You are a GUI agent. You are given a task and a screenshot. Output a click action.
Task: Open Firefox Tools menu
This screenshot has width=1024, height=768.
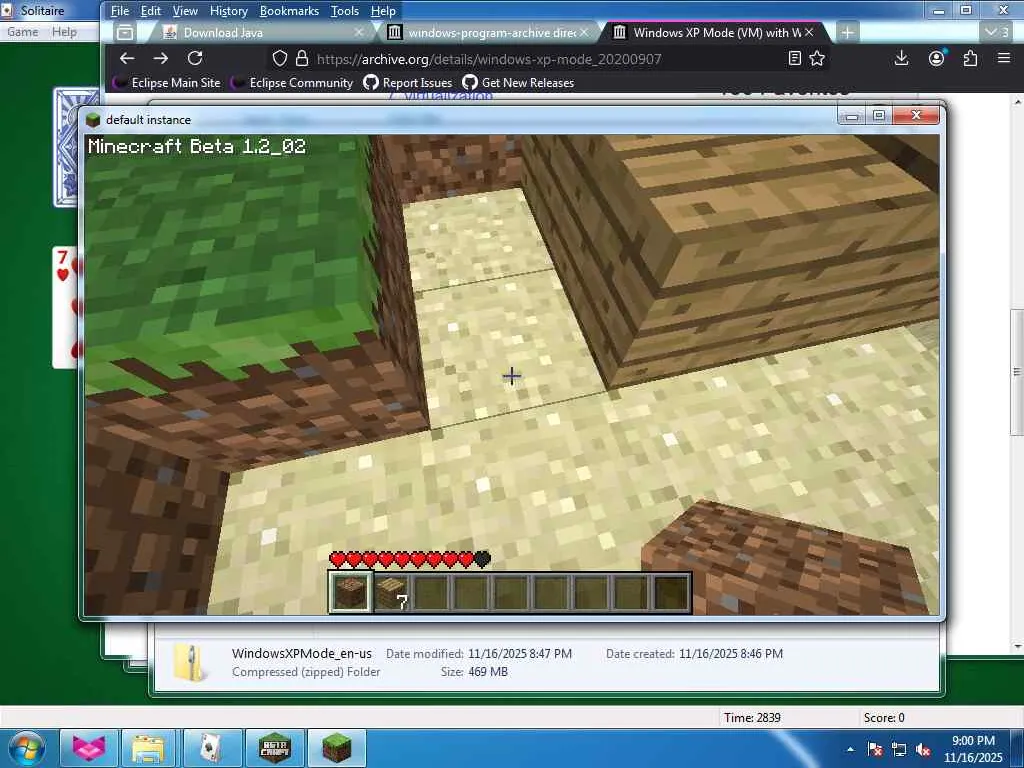pyautogui.click(x=344, y=10)
